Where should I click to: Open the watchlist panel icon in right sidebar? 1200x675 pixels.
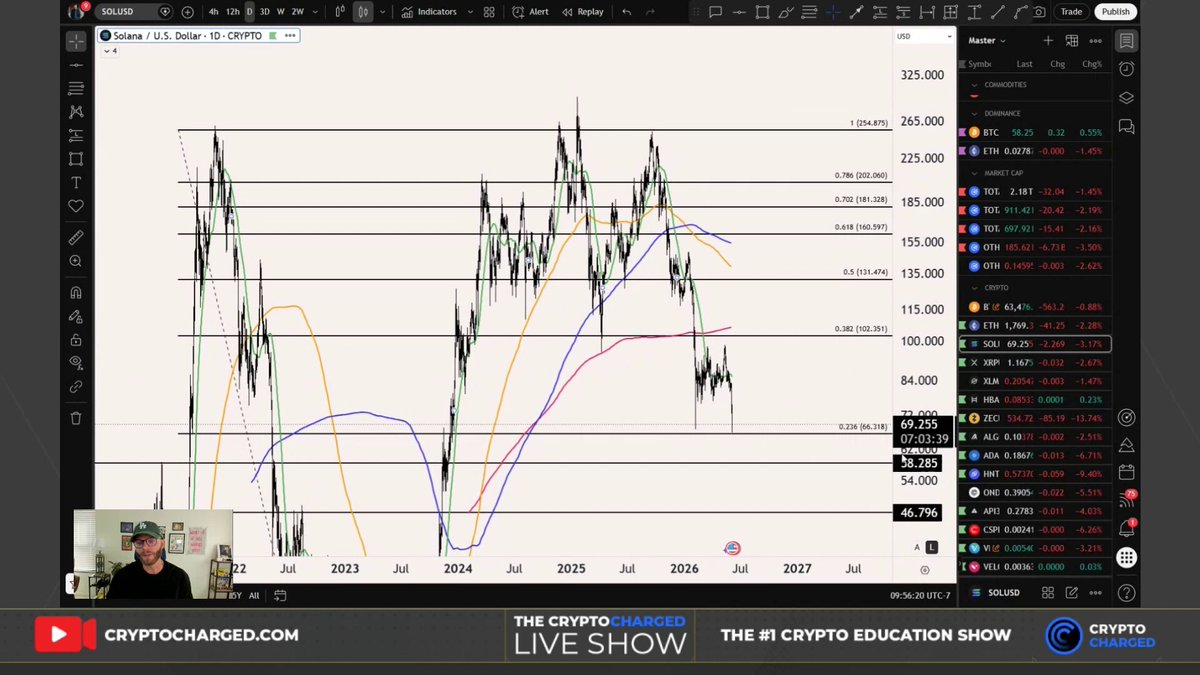pyautogui.click(x=1127, y=41)
